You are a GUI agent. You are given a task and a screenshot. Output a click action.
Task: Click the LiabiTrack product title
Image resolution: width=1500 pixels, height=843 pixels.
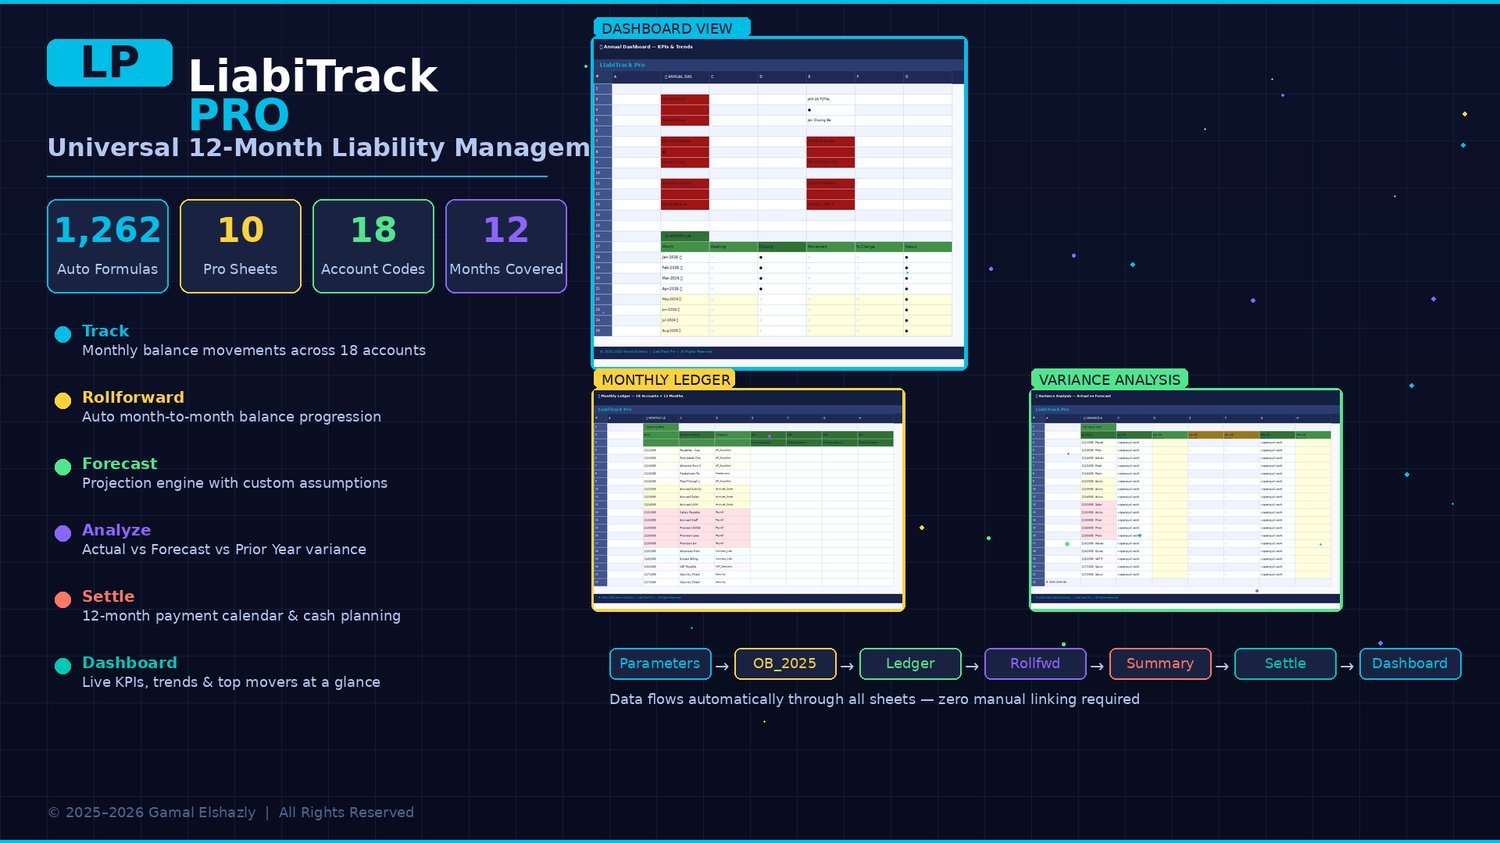(313, 76)
